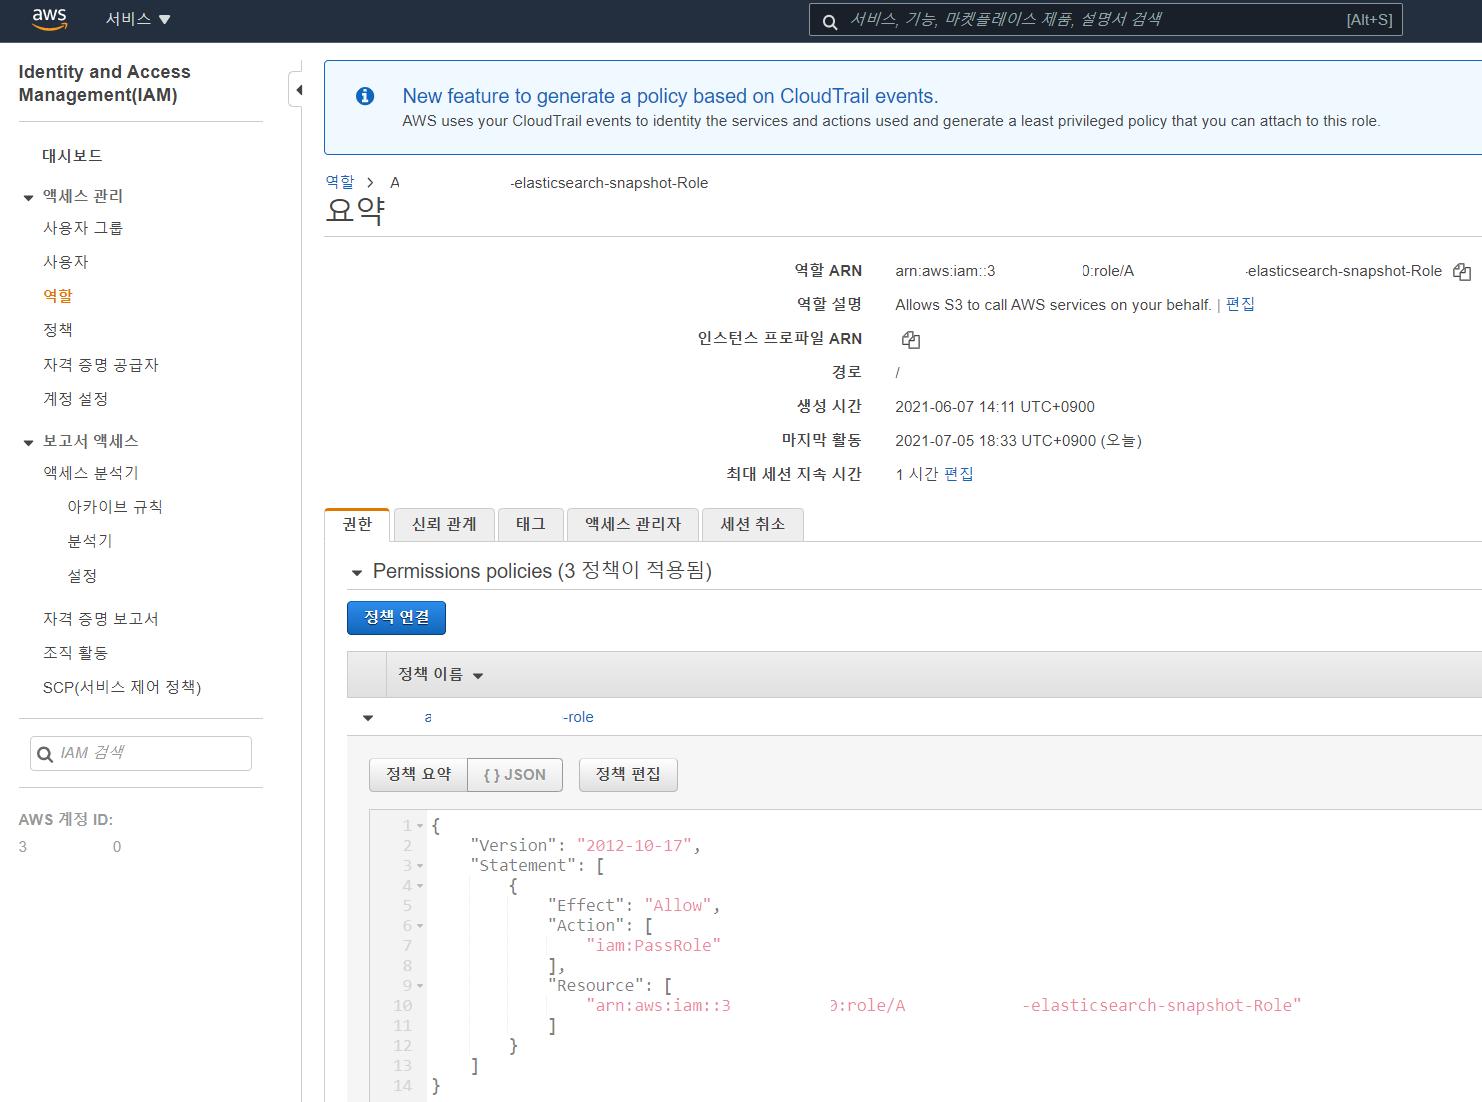The width and height of the screenshot is (1482, 1102).
Task: Fold the Resource array at line 9
Action: point(420,986)
